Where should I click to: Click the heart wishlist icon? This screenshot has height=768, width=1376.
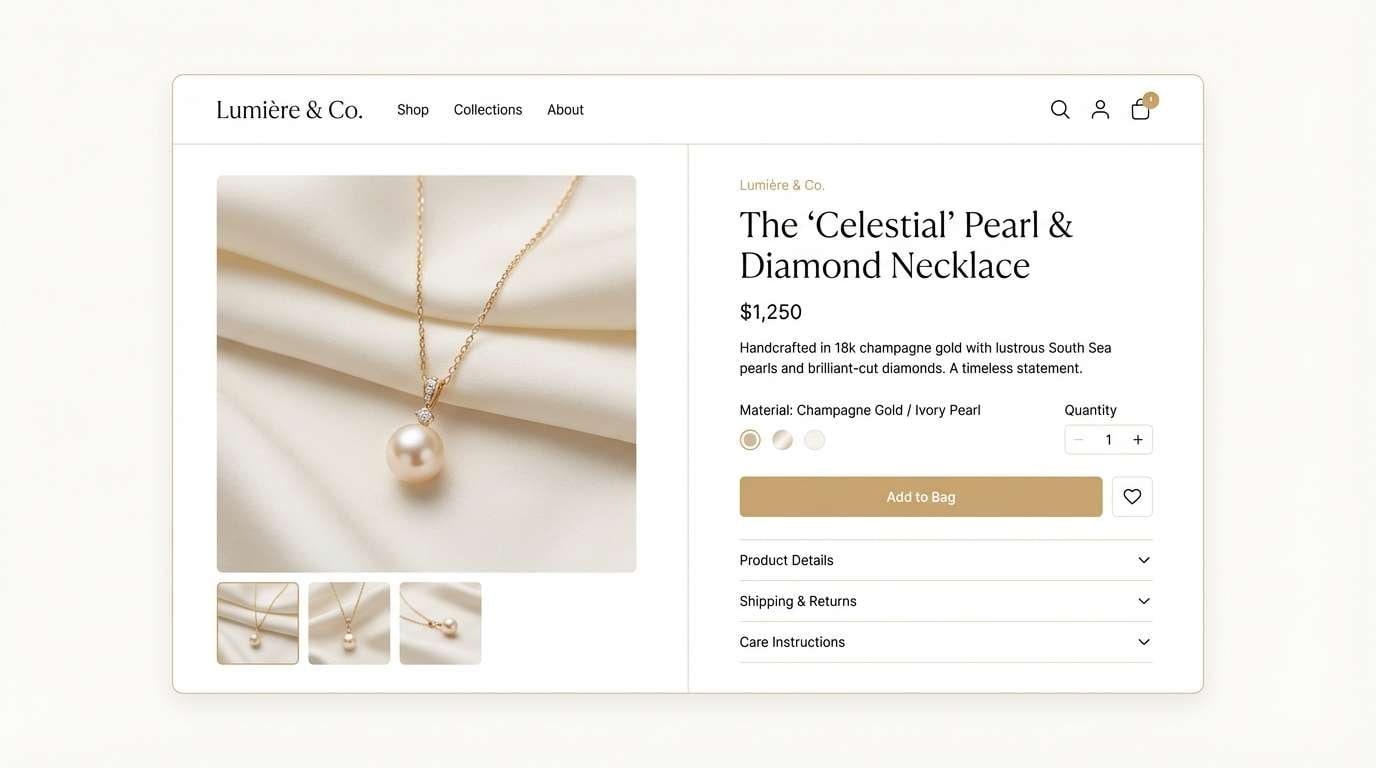pos(1132,495)
